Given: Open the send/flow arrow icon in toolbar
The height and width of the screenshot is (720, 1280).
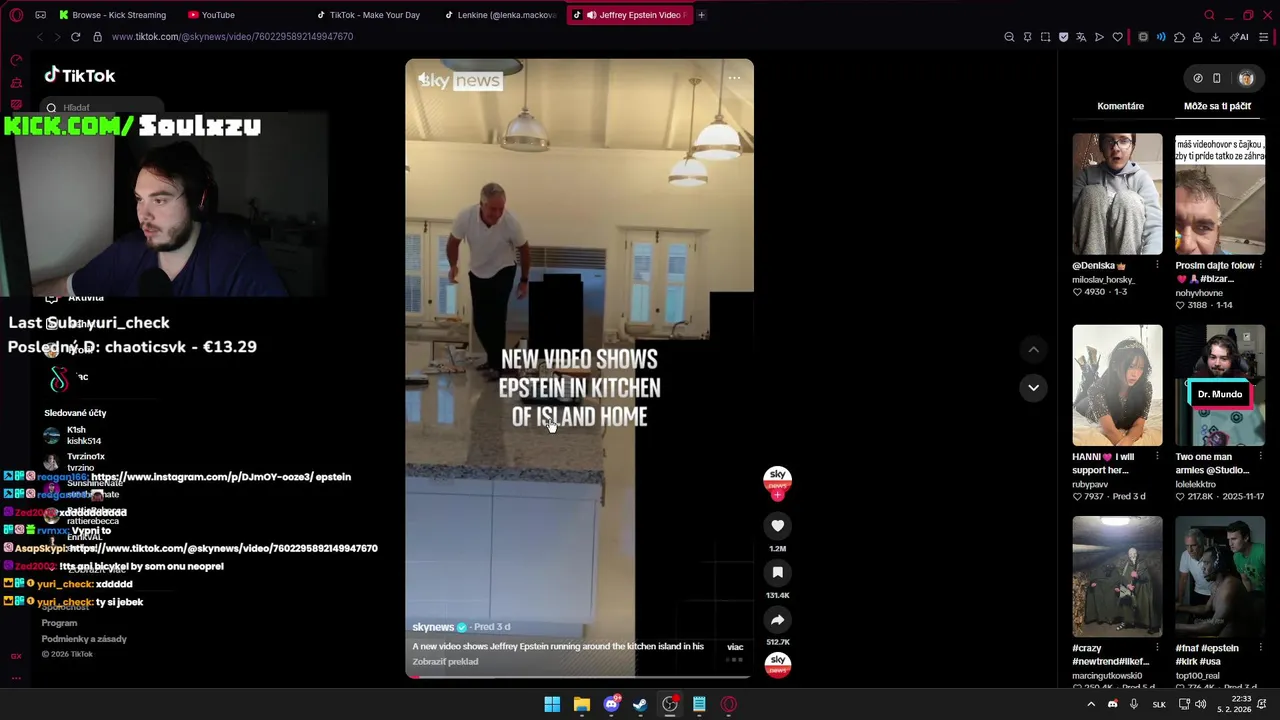Looking at the screenshot, I should (1099, 37).
